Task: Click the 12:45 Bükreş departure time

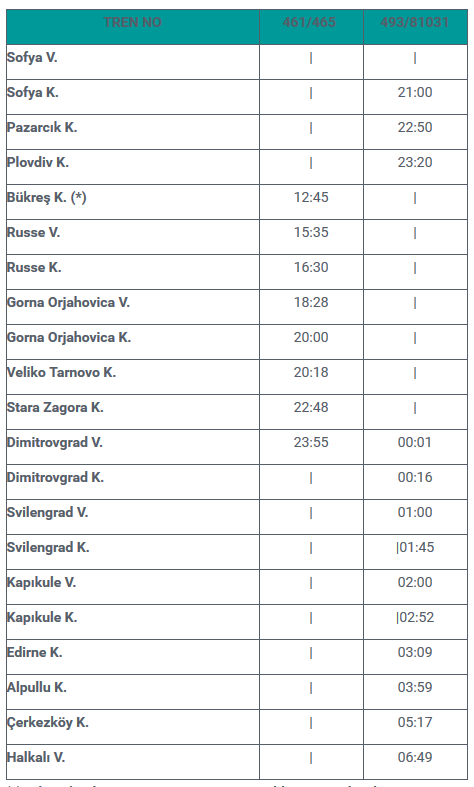Action: pyautogui.click(x=311, y=197)
